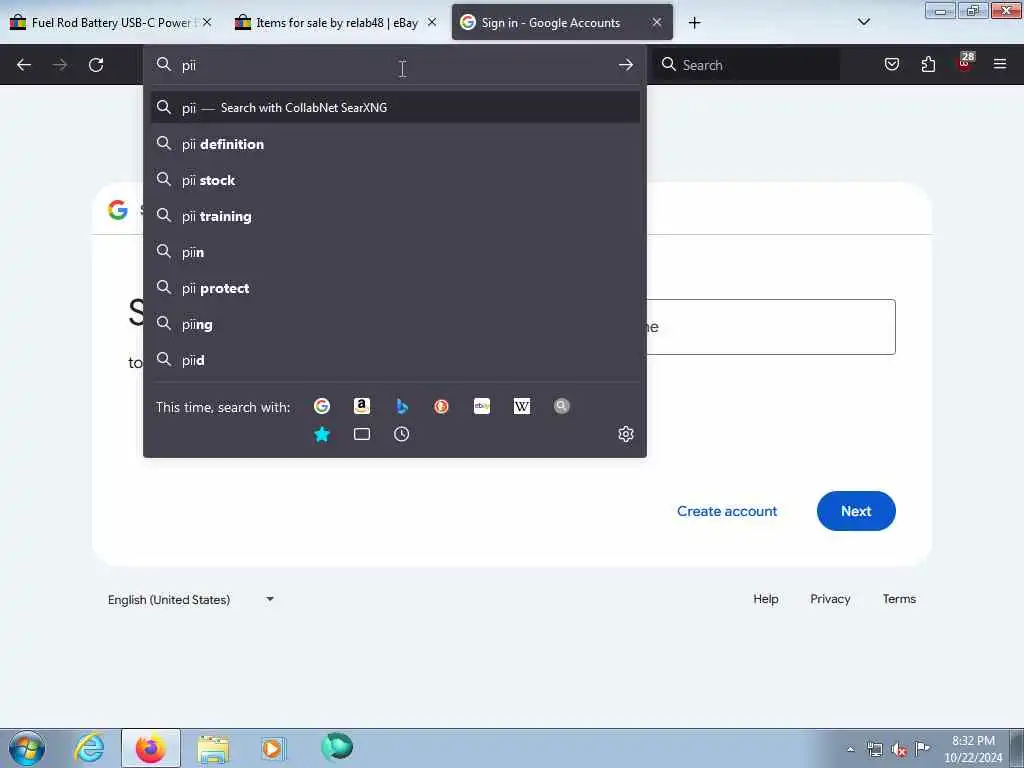The width and height of the screenshot is (1024, 768).
Task: Open Windows Explorer folder in taskbar
Action: click(213, 748)
